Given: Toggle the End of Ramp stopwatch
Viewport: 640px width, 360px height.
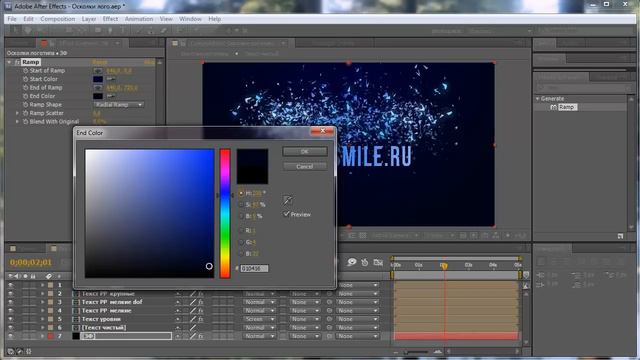Looking at the screenshot, I should pos(26,88).
